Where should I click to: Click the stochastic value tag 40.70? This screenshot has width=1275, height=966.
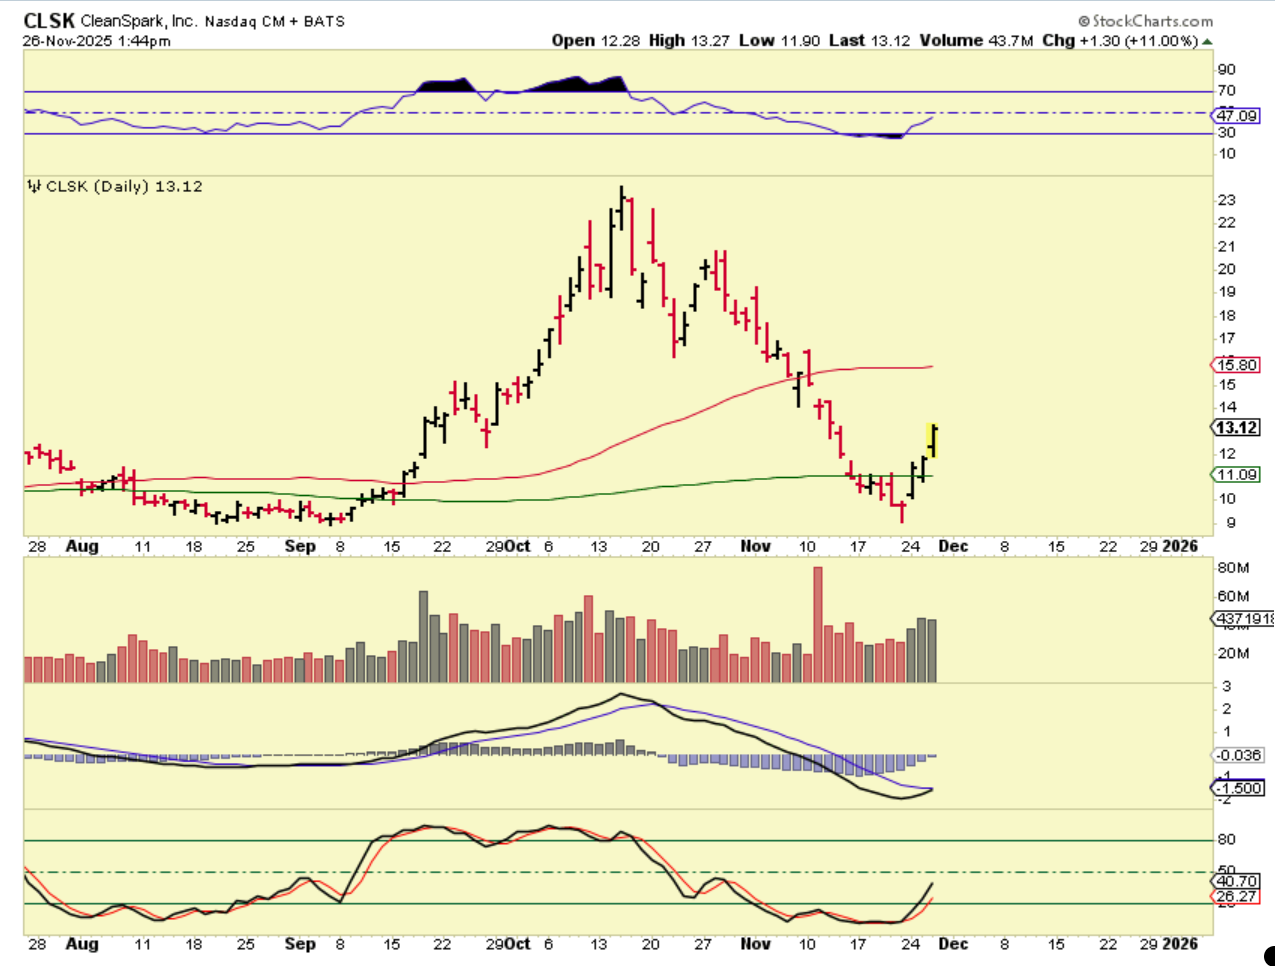click(x=1236, y=881)
